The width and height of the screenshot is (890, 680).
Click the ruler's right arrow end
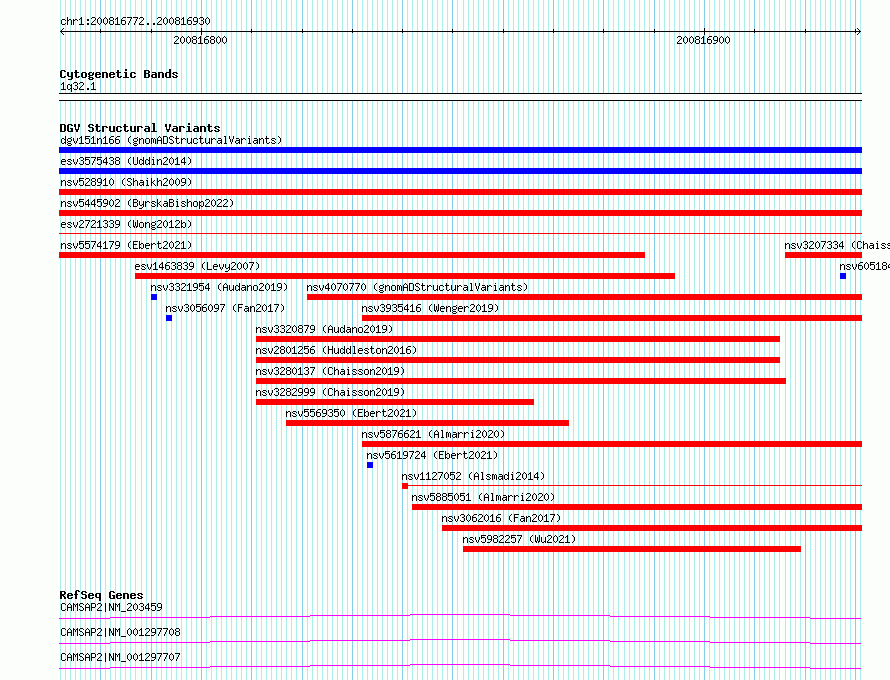pyautogui.click(x=859, y=32)
